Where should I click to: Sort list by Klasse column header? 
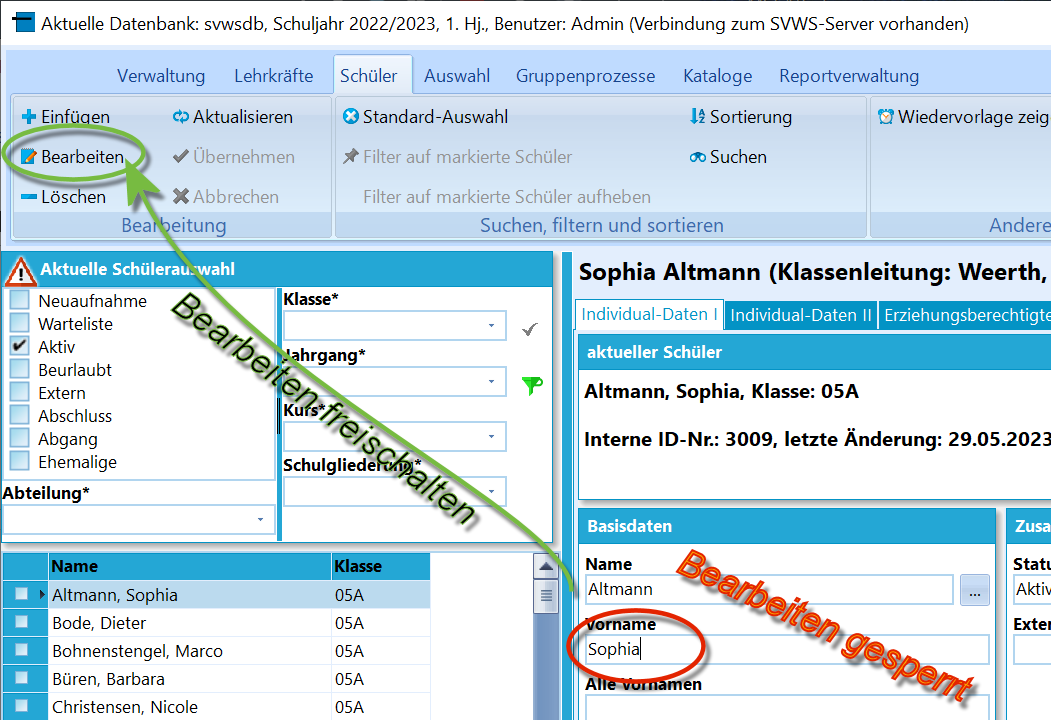click(380, 566)
